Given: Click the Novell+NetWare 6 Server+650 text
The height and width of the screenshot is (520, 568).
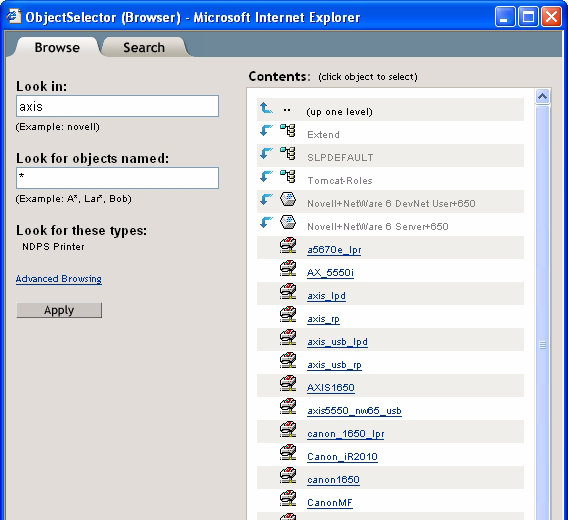Looking at the screenshot, I should (378, 226).
